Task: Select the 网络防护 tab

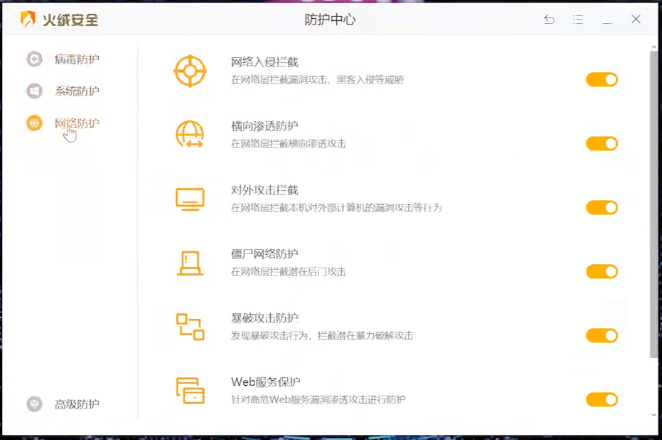Action: tap(77, 123)
